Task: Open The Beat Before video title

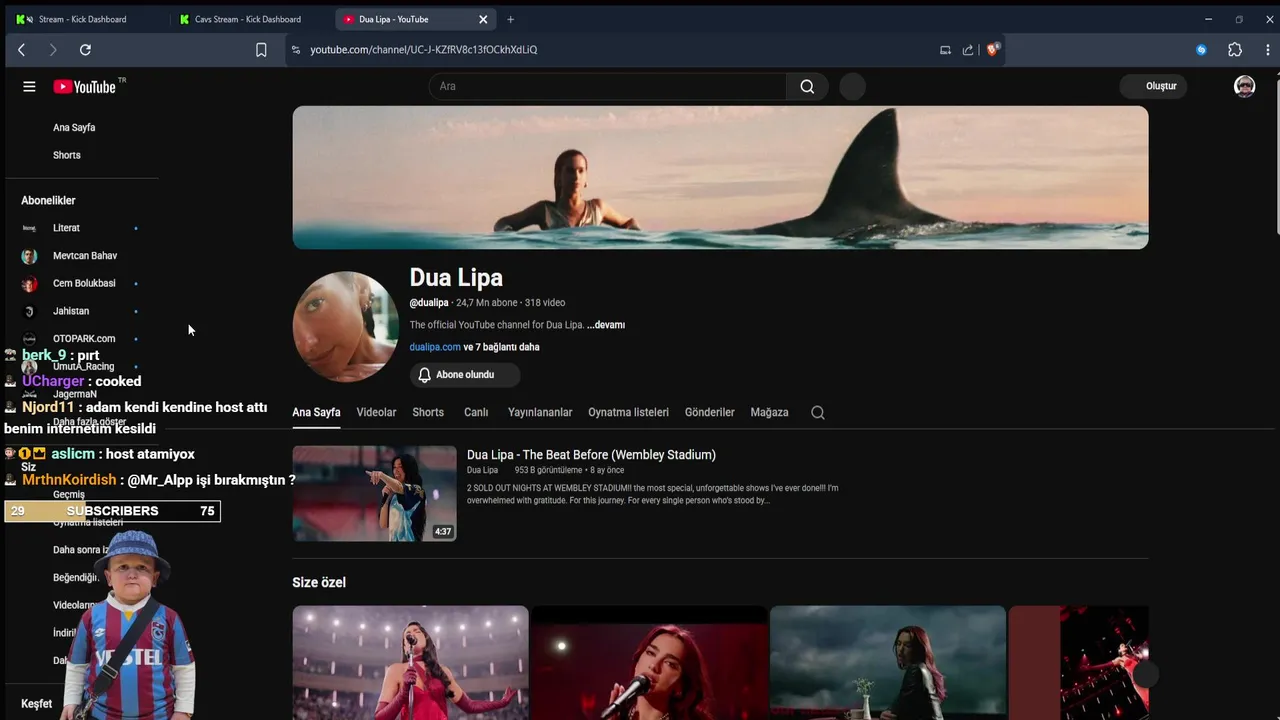Action: coord(591,455)
